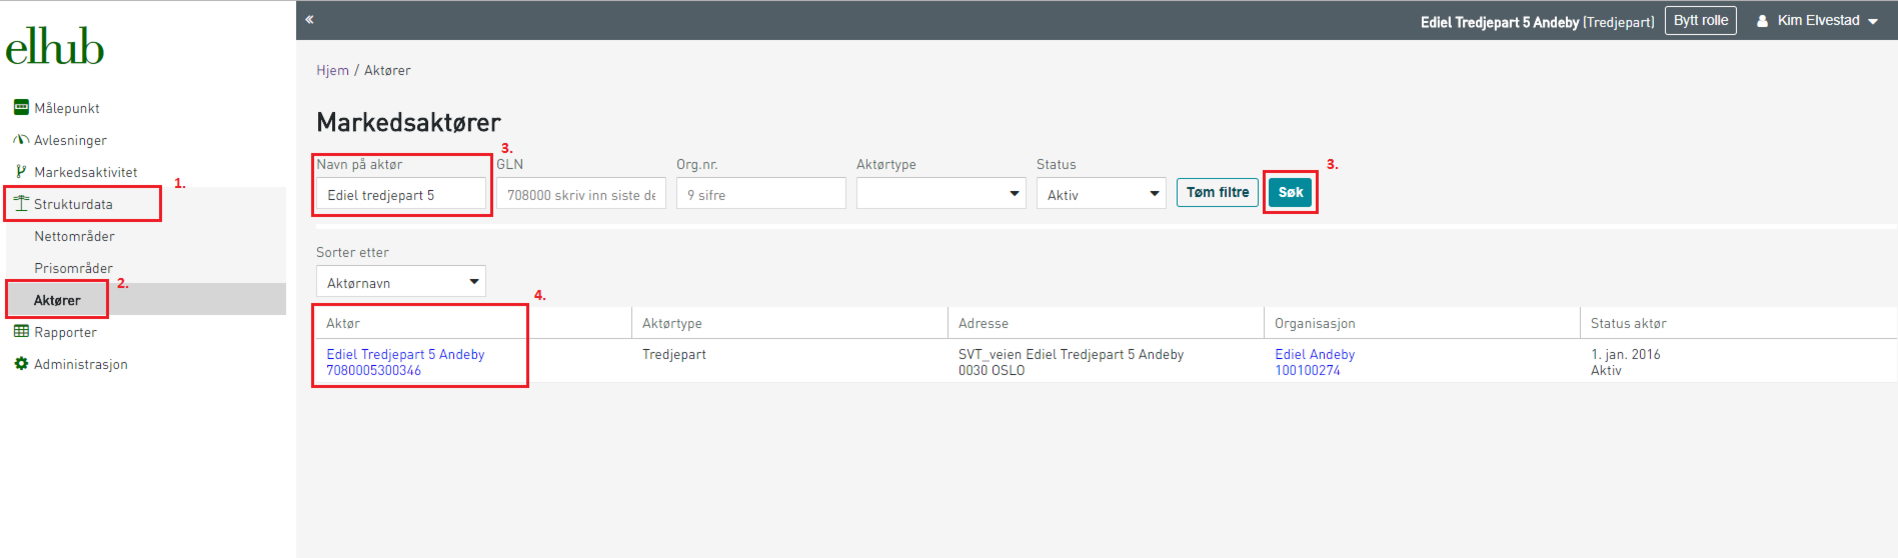The width and height of the screenshot is (1898, 558).
Task: Open Kim Elvestad user menu
Action: coord(1817,20)
